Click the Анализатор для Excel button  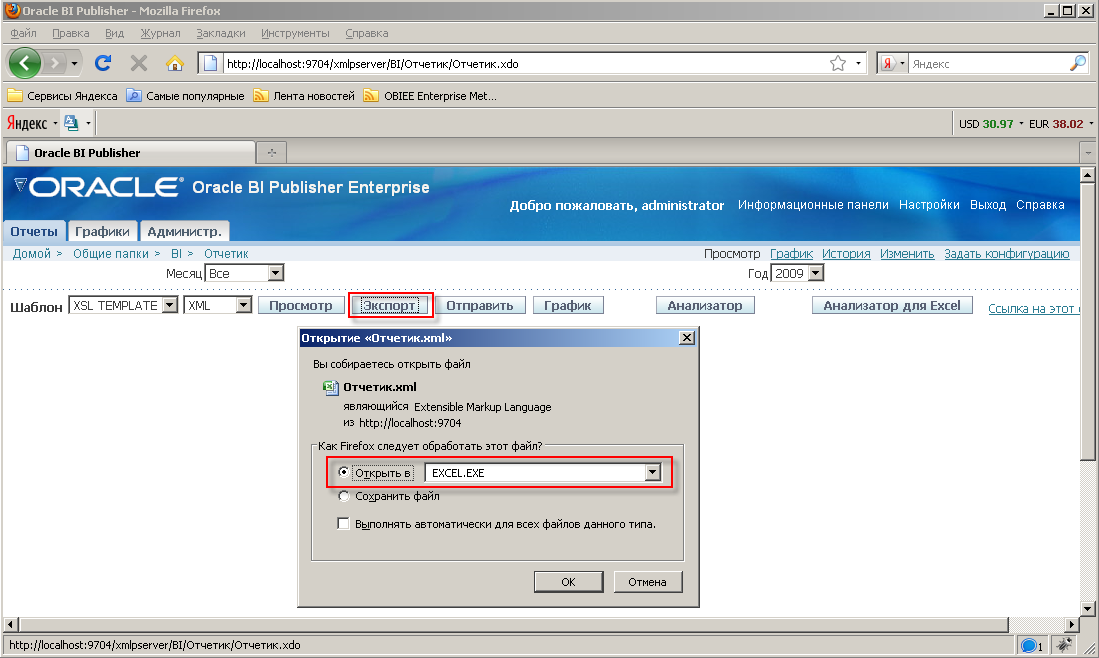click(x=892, y=305)
